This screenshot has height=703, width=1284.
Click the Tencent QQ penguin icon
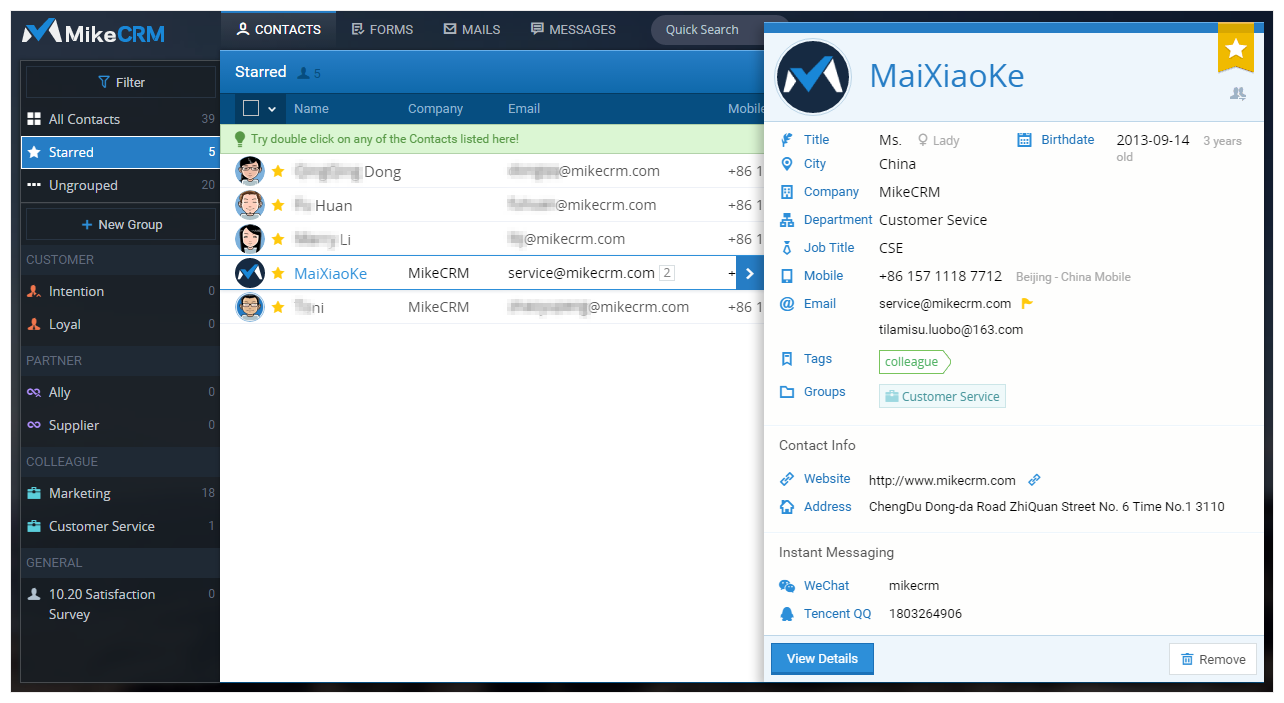pos(787,614)
